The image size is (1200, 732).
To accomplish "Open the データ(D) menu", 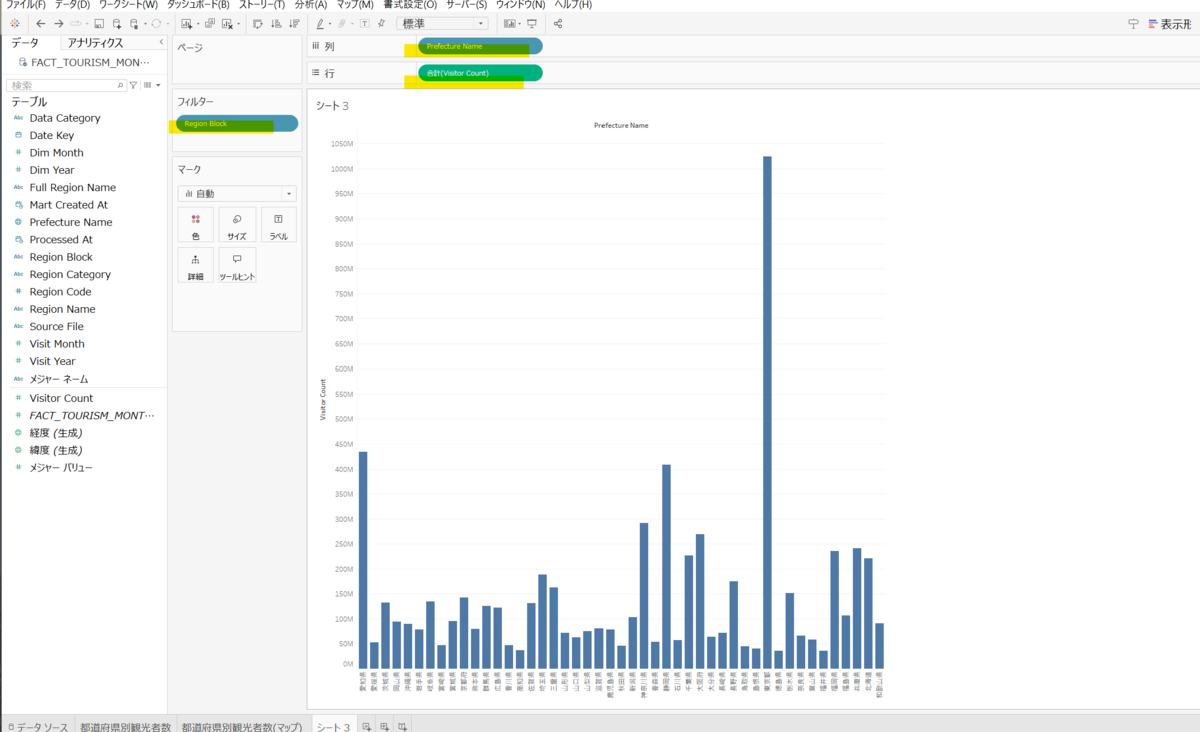I will (x=72, y=5).
